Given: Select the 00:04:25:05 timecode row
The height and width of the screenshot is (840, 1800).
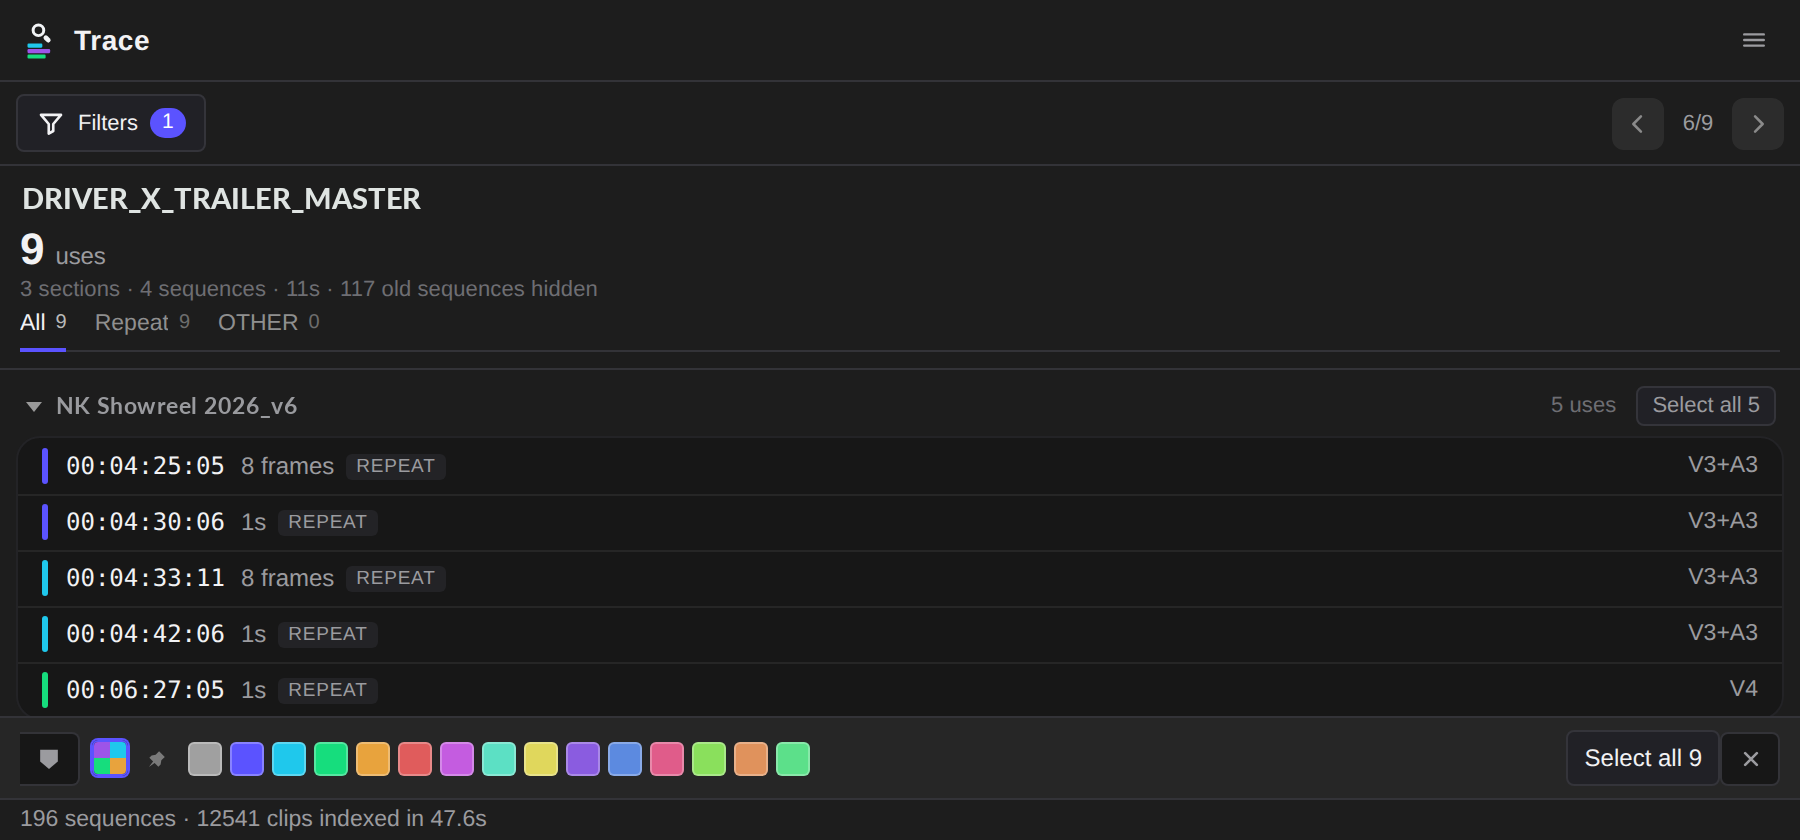Looking at the screenshot, I should [900, 466].
